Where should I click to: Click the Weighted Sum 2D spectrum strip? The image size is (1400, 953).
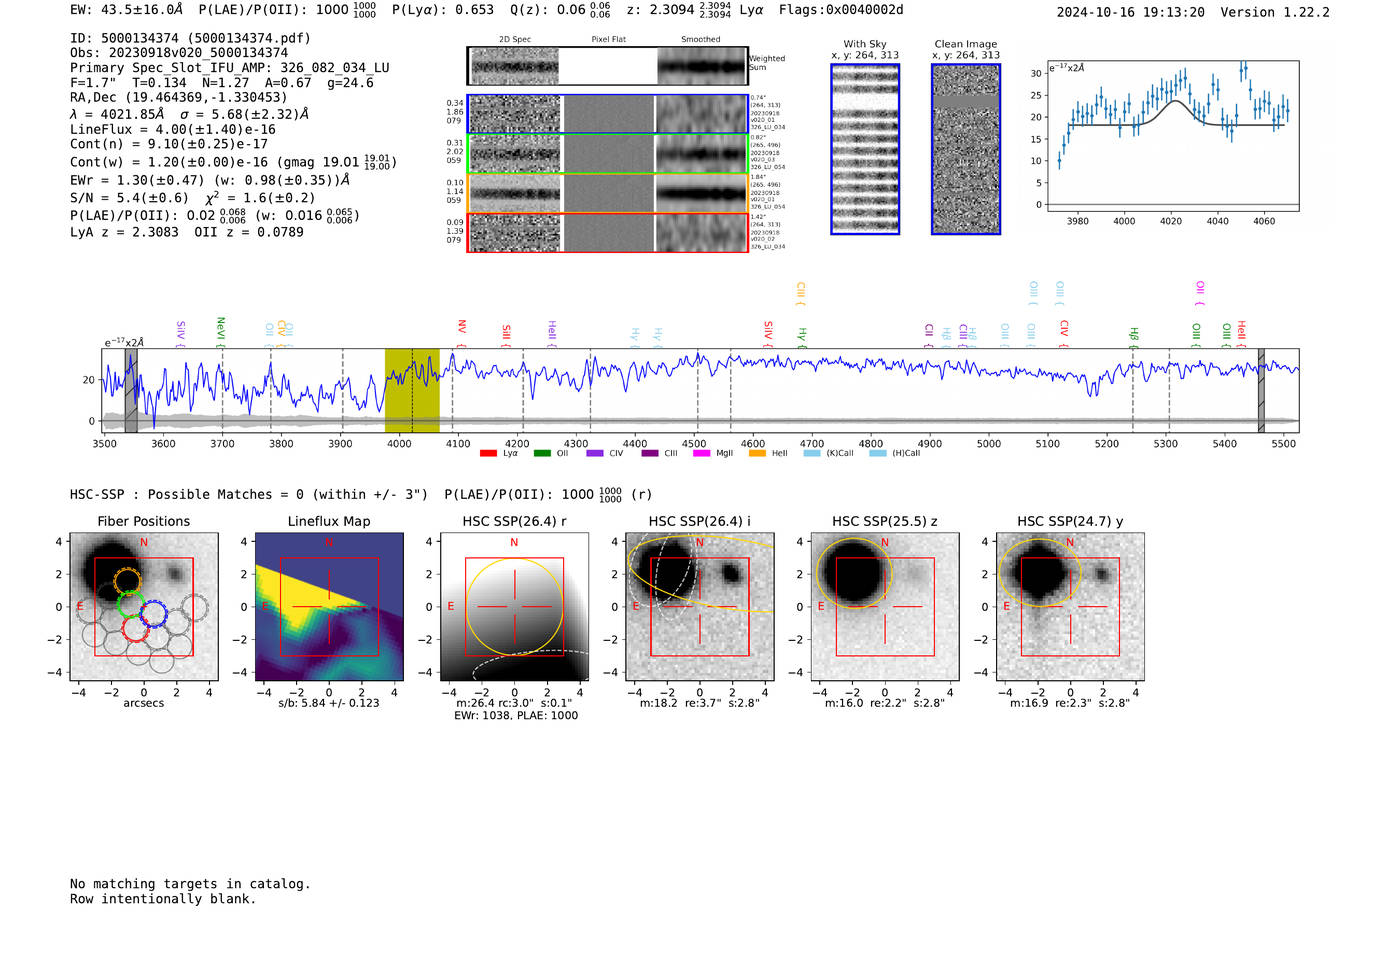pyautogui.click(x=608, y=66)
